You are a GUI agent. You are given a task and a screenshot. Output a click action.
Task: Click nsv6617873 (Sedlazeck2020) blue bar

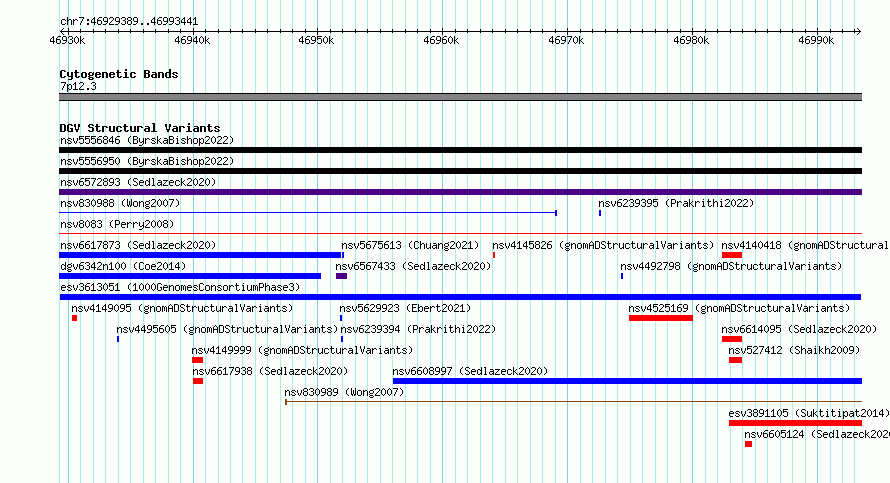[x=201, y=255]
